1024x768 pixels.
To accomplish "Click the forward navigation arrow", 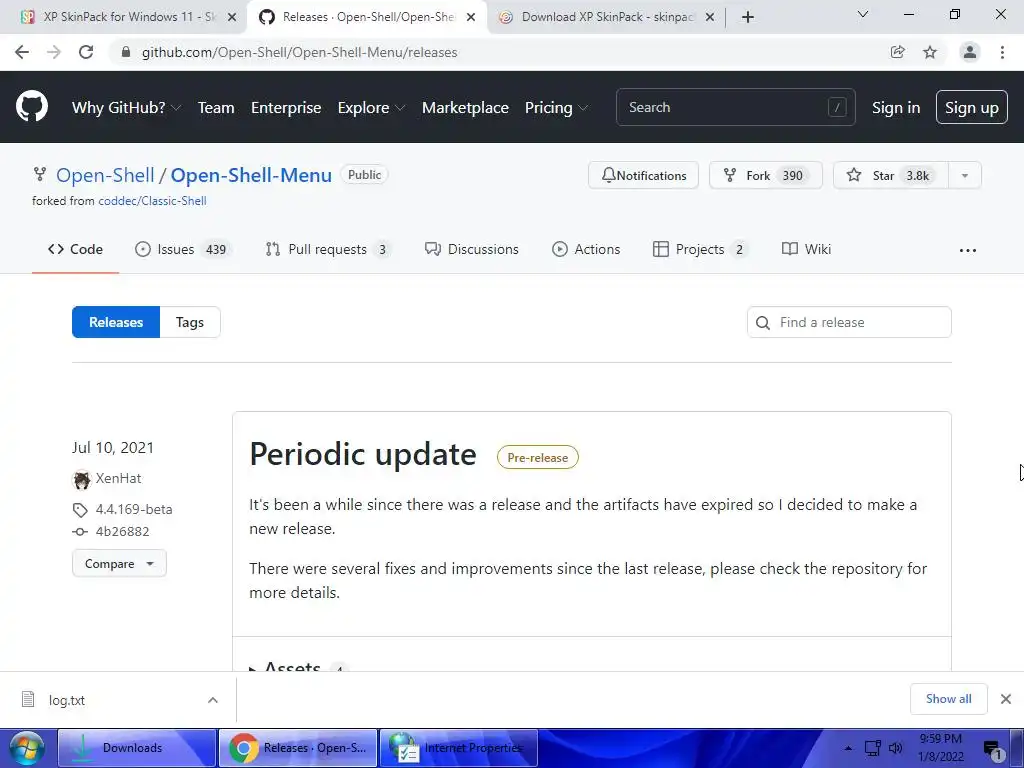I will [x=54, y=52].
